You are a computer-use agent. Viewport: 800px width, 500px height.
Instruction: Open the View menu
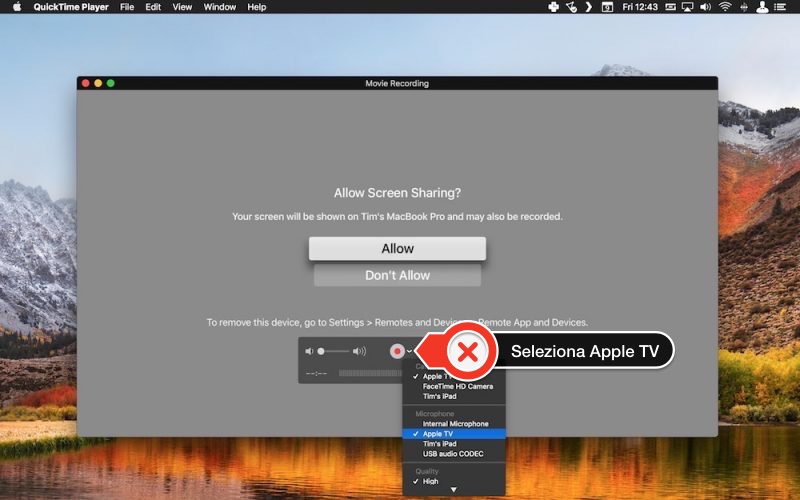pos(182,7)
